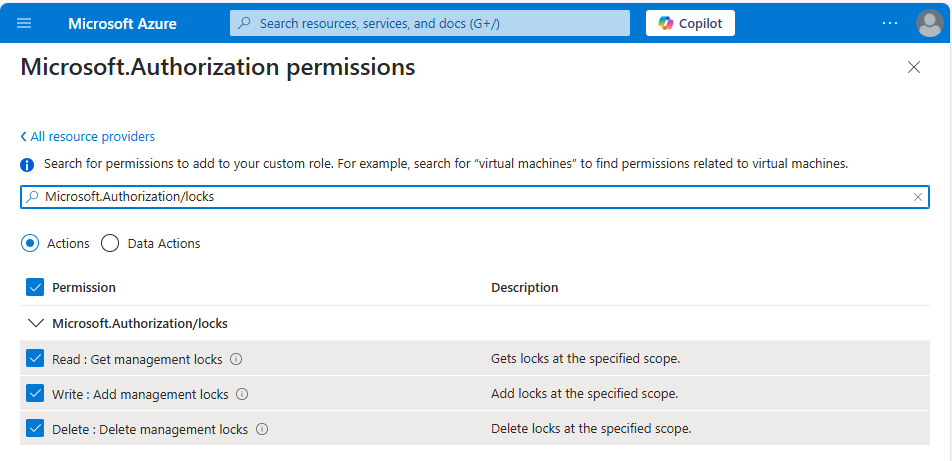Open the Azure portal hamburger menu
Viewport: 952px width, 461px height.
[24, 23]
